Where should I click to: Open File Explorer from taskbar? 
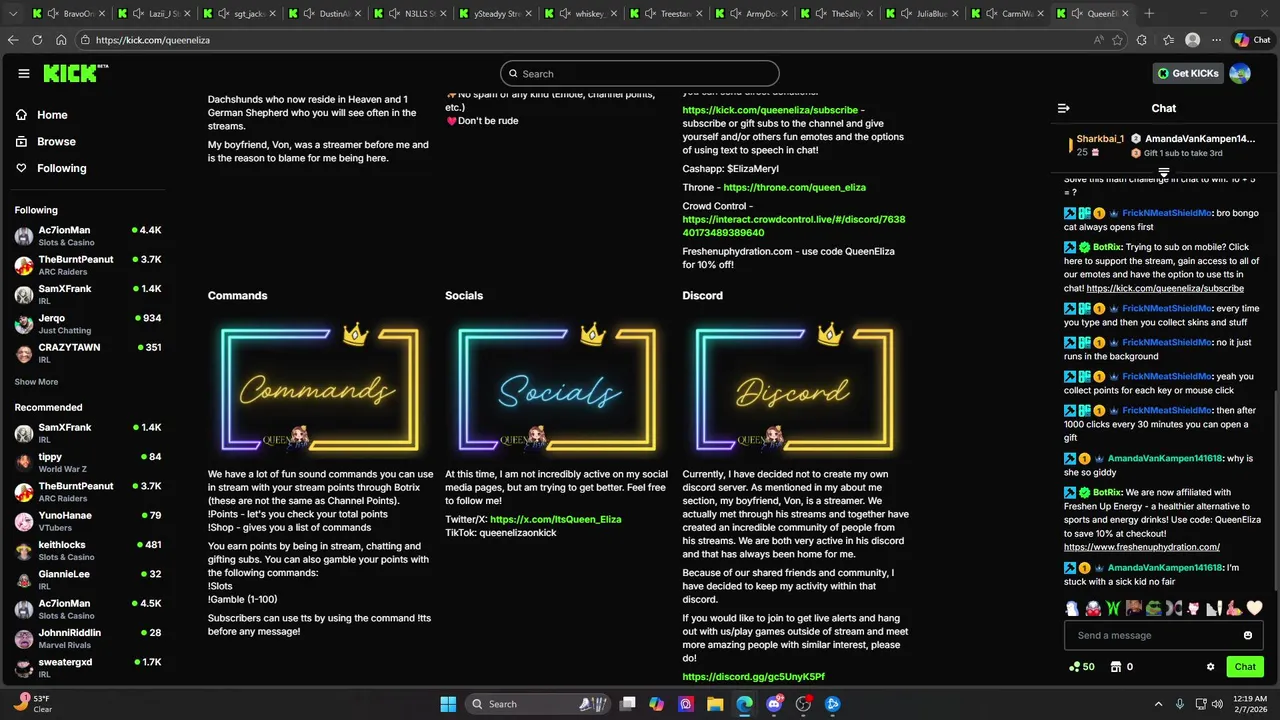pyautogui.click(x=715, y=704)
